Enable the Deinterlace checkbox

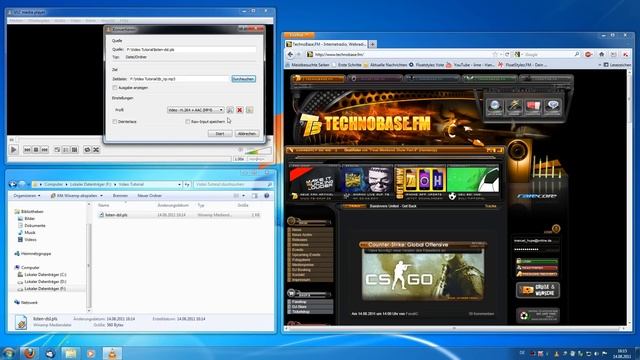tap(115, 122)
